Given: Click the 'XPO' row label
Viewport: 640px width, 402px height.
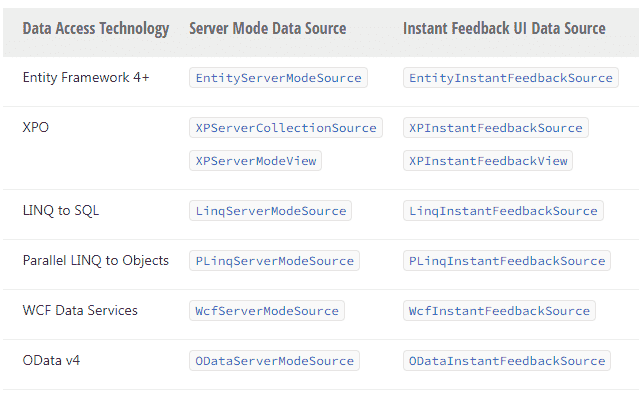Looking at the screenshot, I should tap(36, 127).
